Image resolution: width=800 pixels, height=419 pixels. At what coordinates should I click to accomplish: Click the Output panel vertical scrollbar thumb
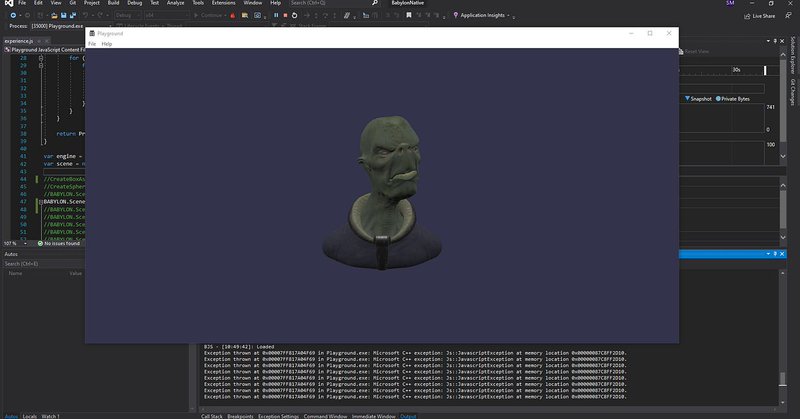[x=783, y=378]
